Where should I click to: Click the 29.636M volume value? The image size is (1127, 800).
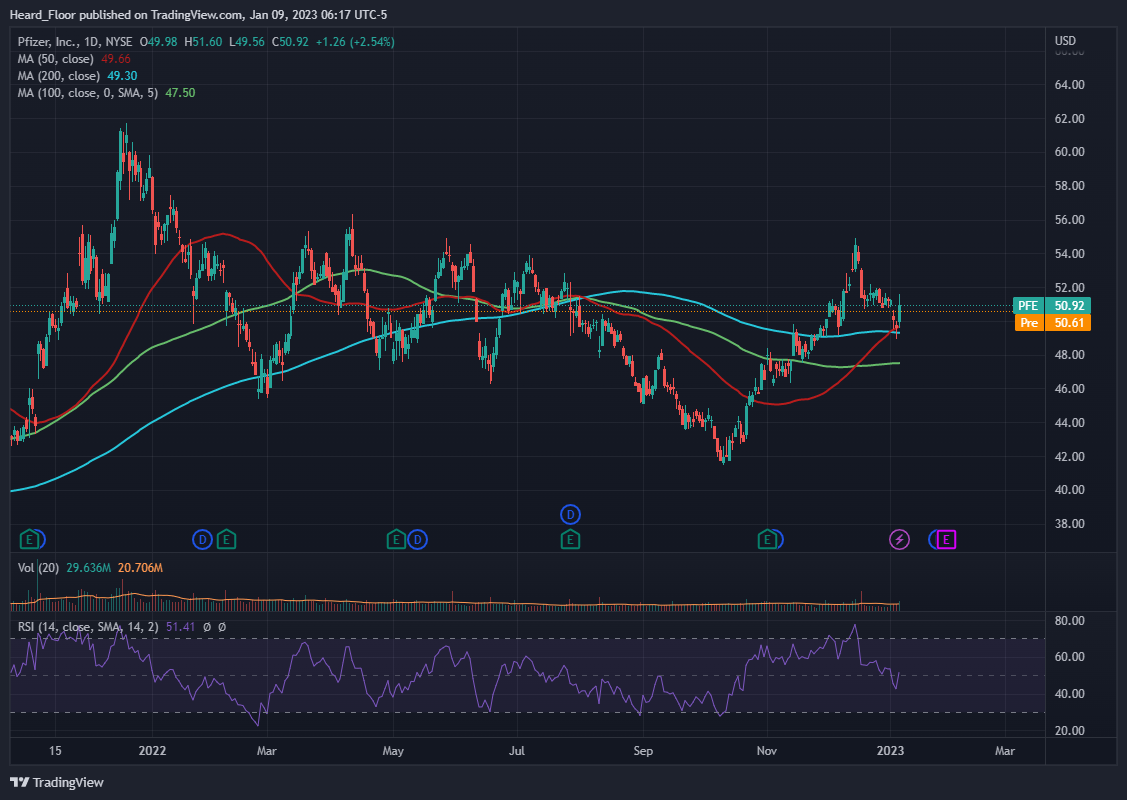pos(88,568)
